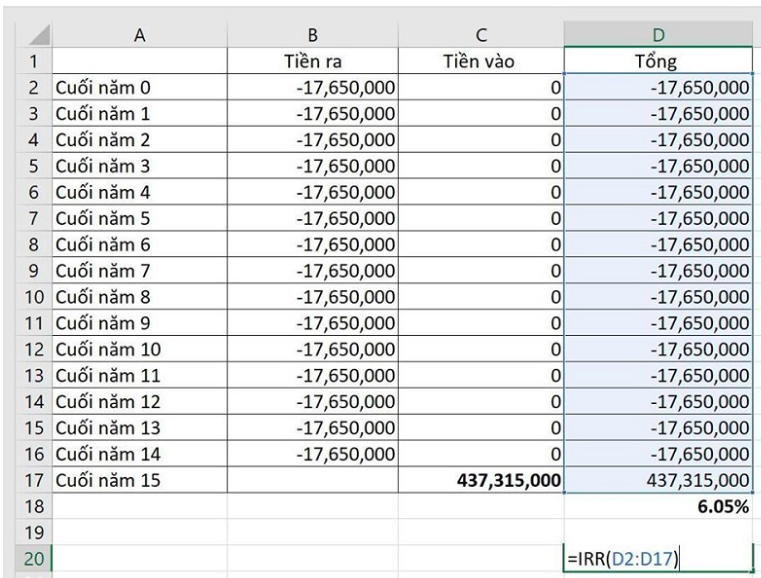Select empty cell B17 beside 'Cuối năm 15'
This screenshot has height=578, width=761.
point(313,480)
